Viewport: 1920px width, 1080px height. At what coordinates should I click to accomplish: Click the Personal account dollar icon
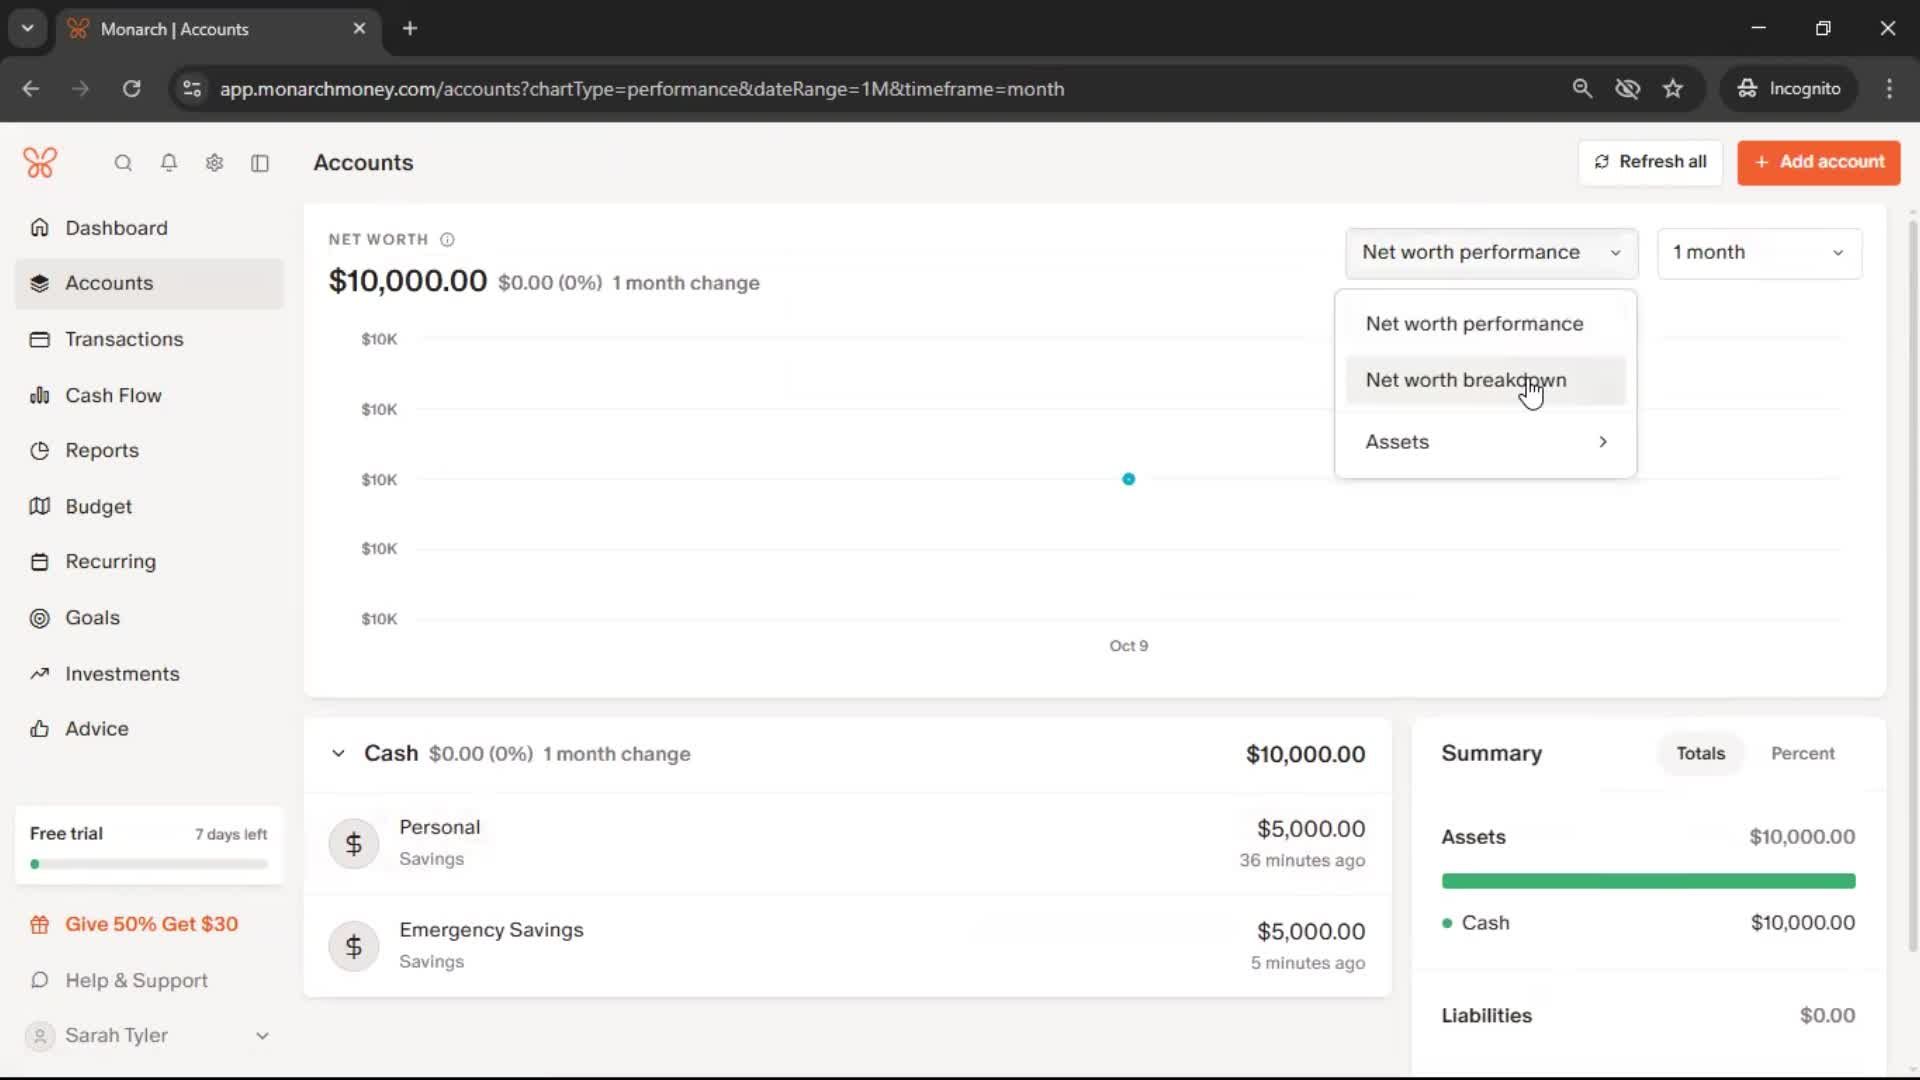[354, 844]
